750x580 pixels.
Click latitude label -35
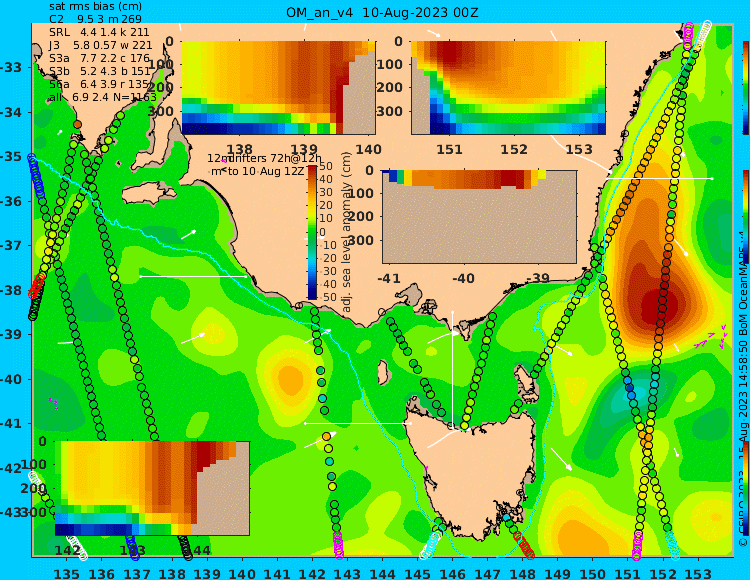[11, 157]
